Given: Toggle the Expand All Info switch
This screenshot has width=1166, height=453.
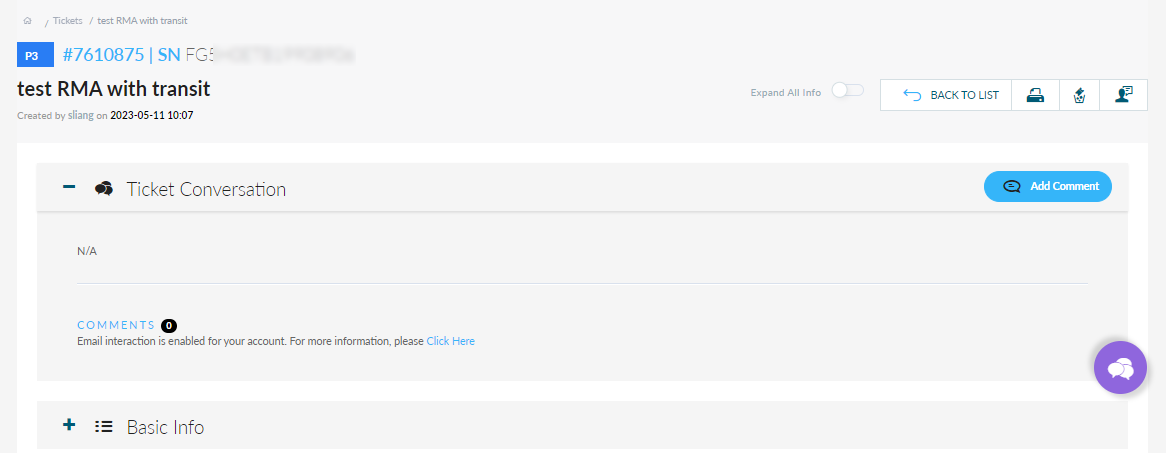Looking at the screenshot, I should pos(847,91).
